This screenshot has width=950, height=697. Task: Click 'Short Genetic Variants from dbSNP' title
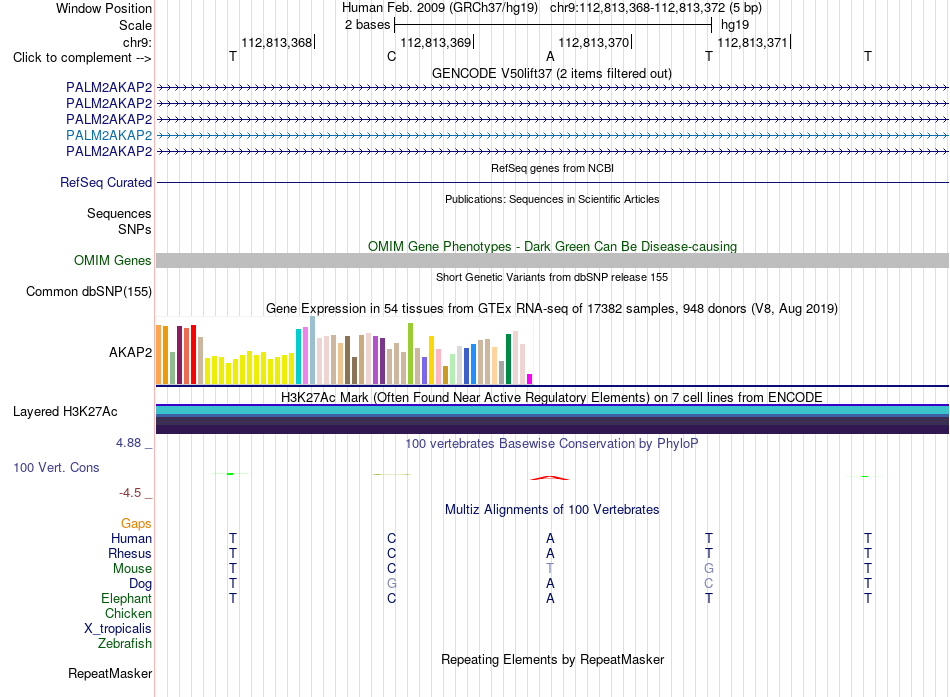pos(552,277)
